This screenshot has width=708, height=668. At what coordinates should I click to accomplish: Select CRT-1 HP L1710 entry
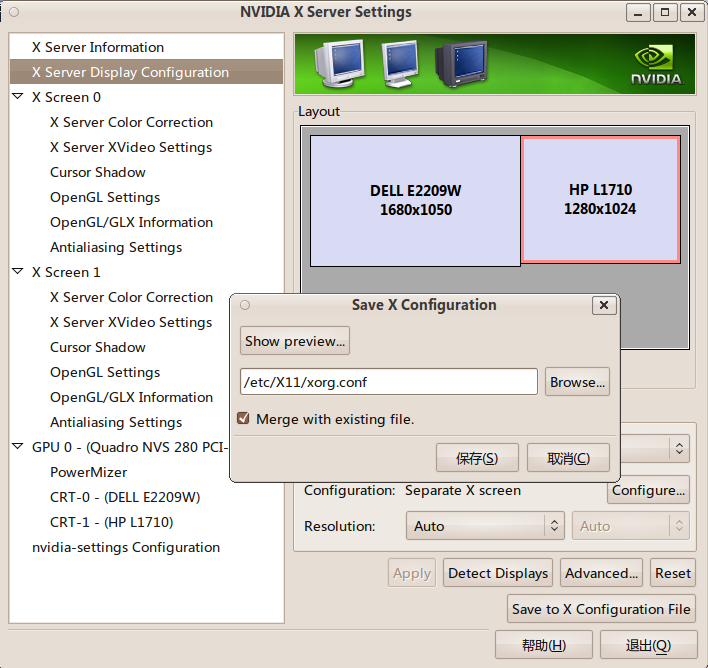[x=112, y=522]
